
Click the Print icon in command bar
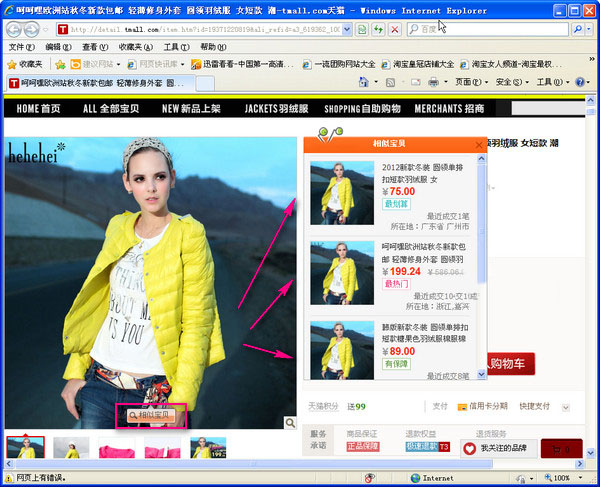(x=434, y=82)
